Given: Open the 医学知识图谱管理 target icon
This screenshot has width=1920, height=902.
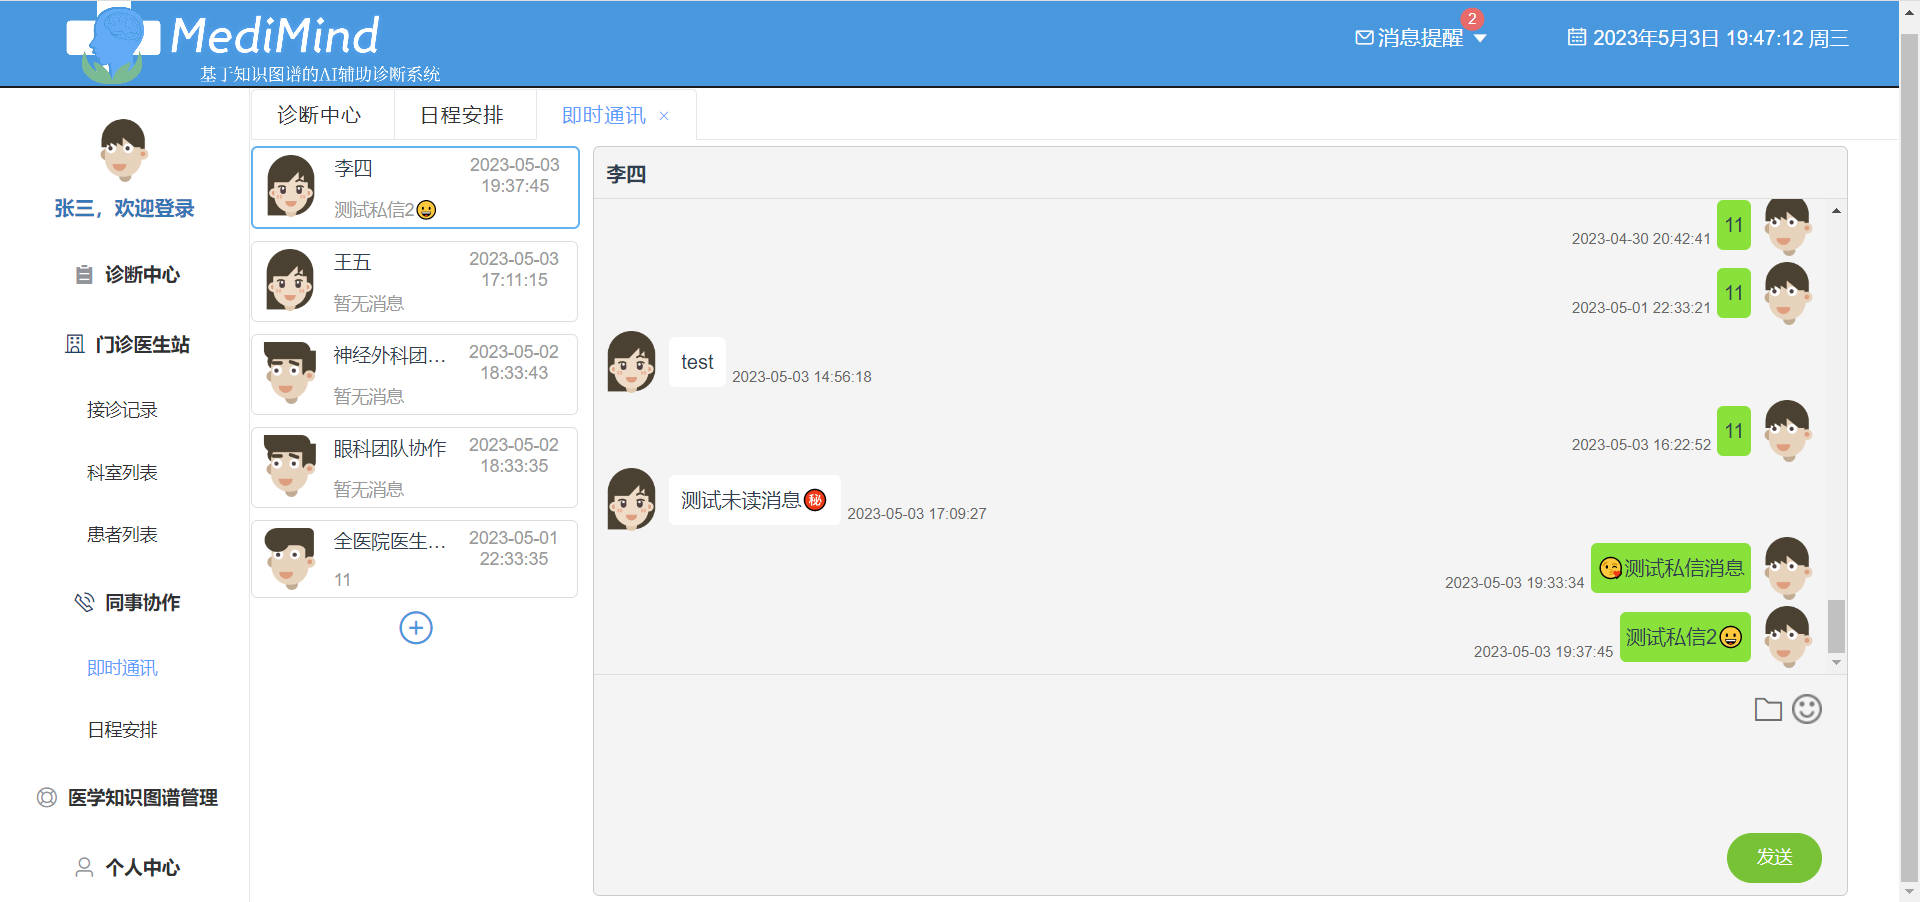Looking at the screenshot, I should coord(46,797).
